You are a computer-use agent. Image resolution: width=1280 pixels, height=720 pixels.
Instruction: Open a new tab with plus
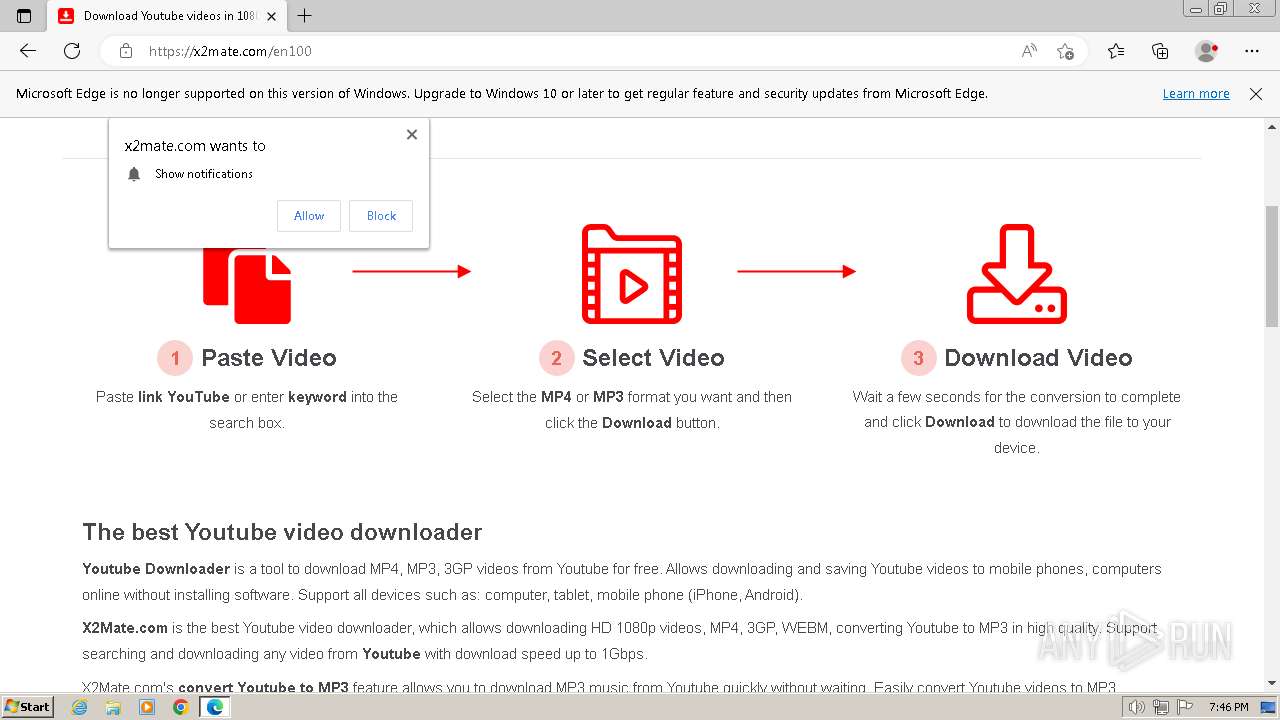[x=305, y=15]
